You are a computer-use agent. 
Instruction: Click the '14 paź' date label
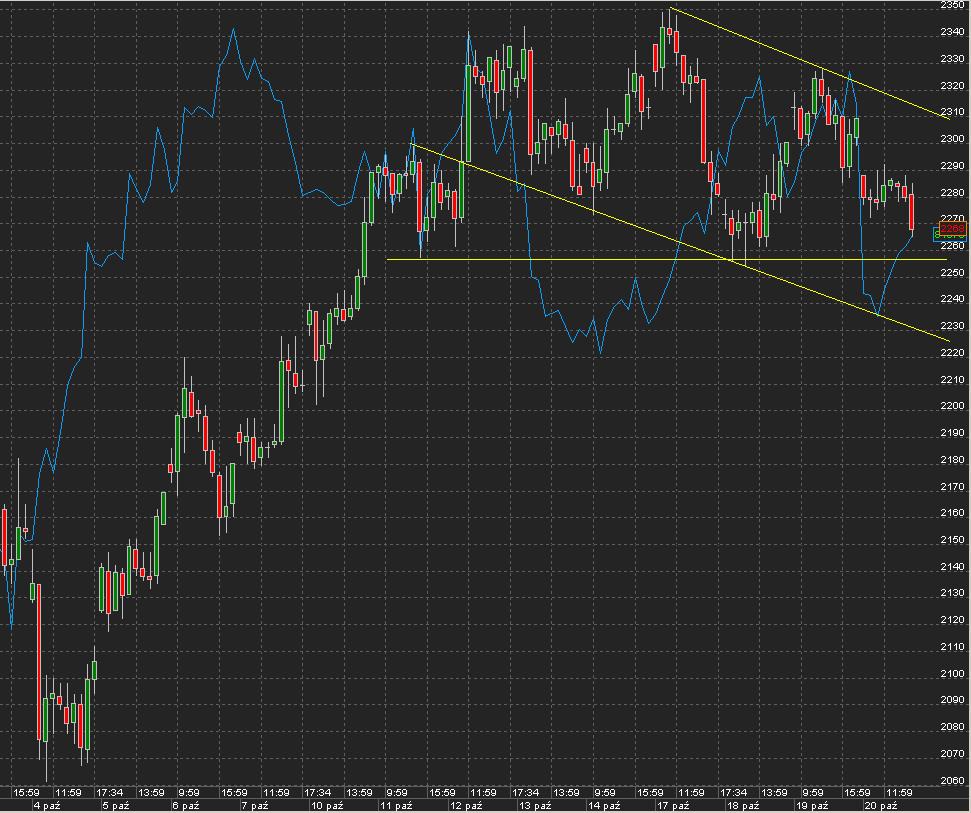pyautogui.click(x=604, y=806)
